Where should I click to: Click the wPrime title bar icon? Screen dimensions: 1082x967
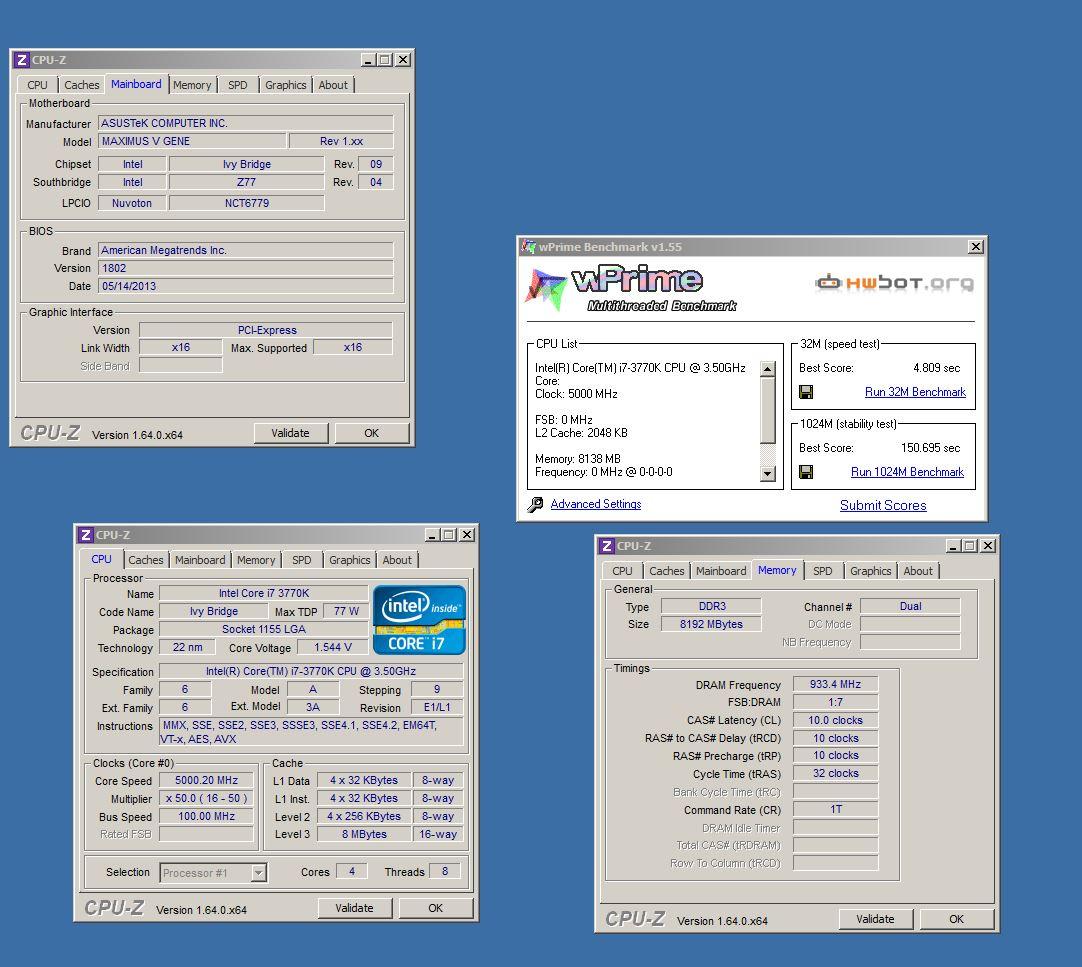pos(529,246)
